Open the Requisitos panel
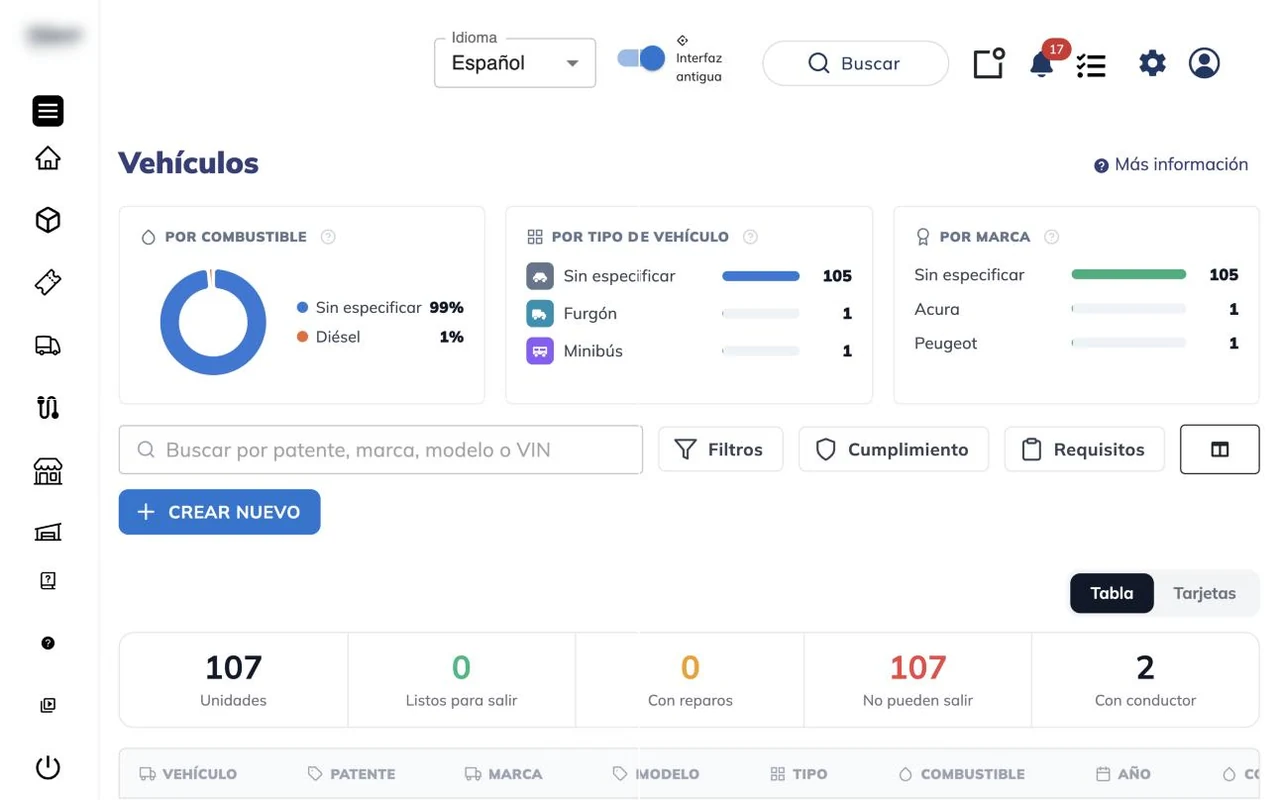 1084,449
